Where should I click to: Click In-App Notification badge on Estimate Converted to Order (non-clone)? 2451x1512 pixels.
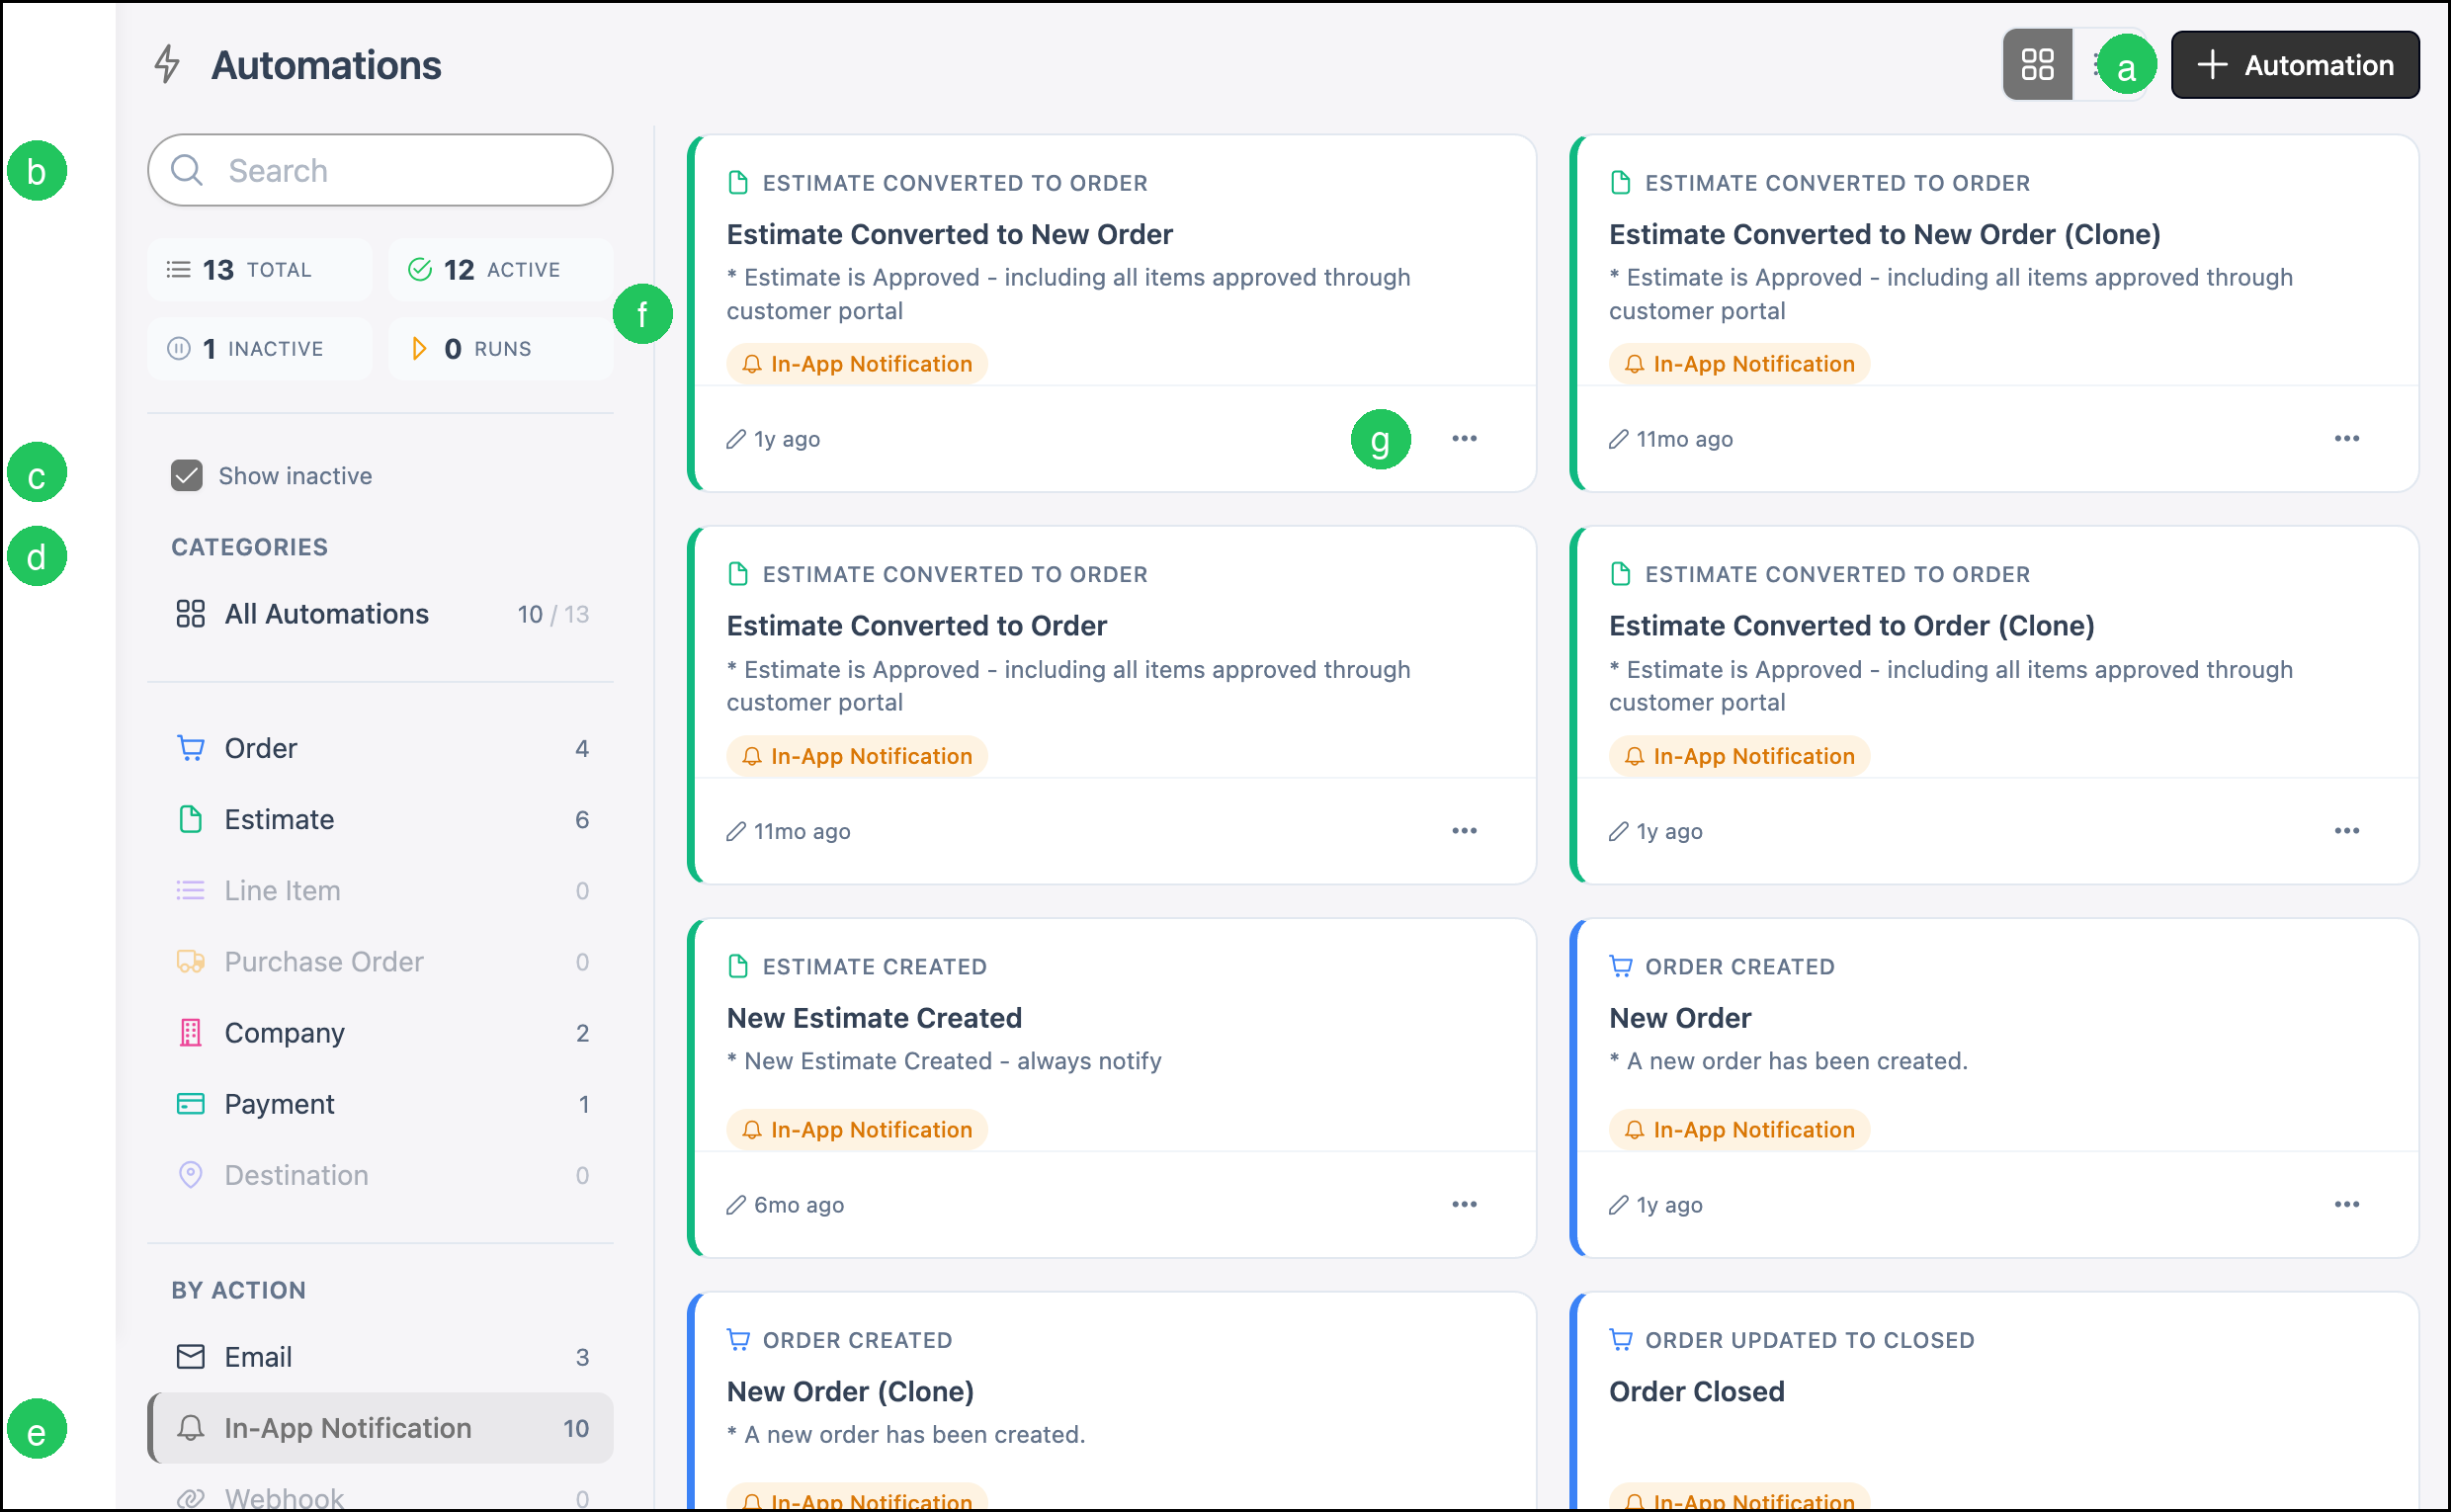tap(857, 756)
